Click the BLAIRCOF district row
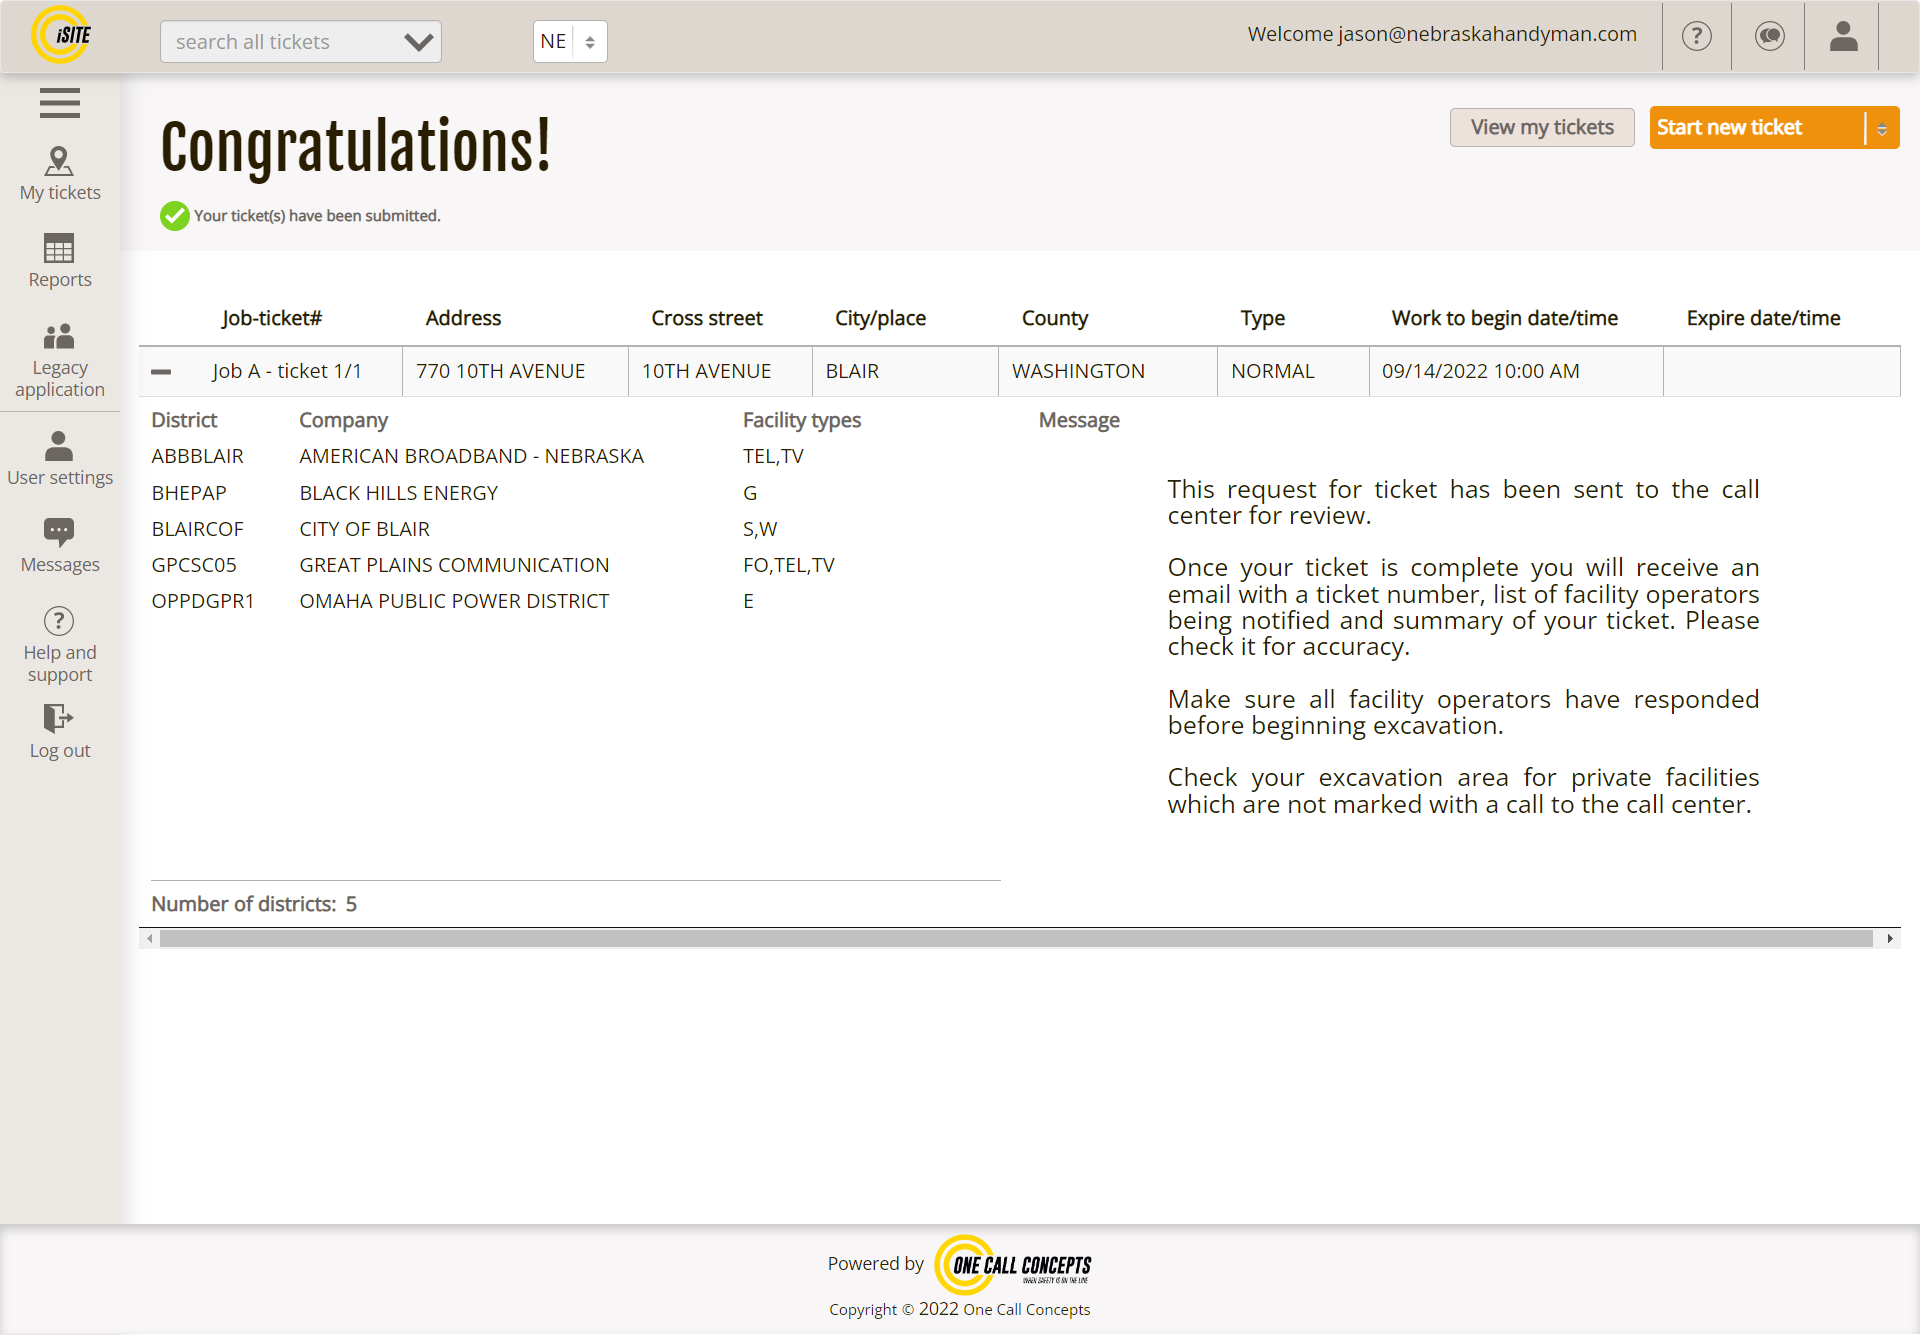The height and width of the screenshot is (1335, 1920). [198, 529]
